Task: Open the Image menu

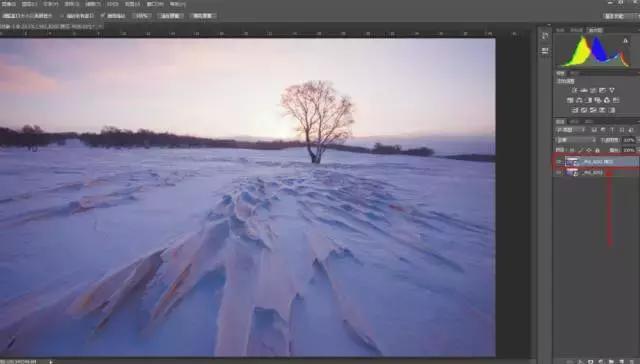Action: click(8, 4)
